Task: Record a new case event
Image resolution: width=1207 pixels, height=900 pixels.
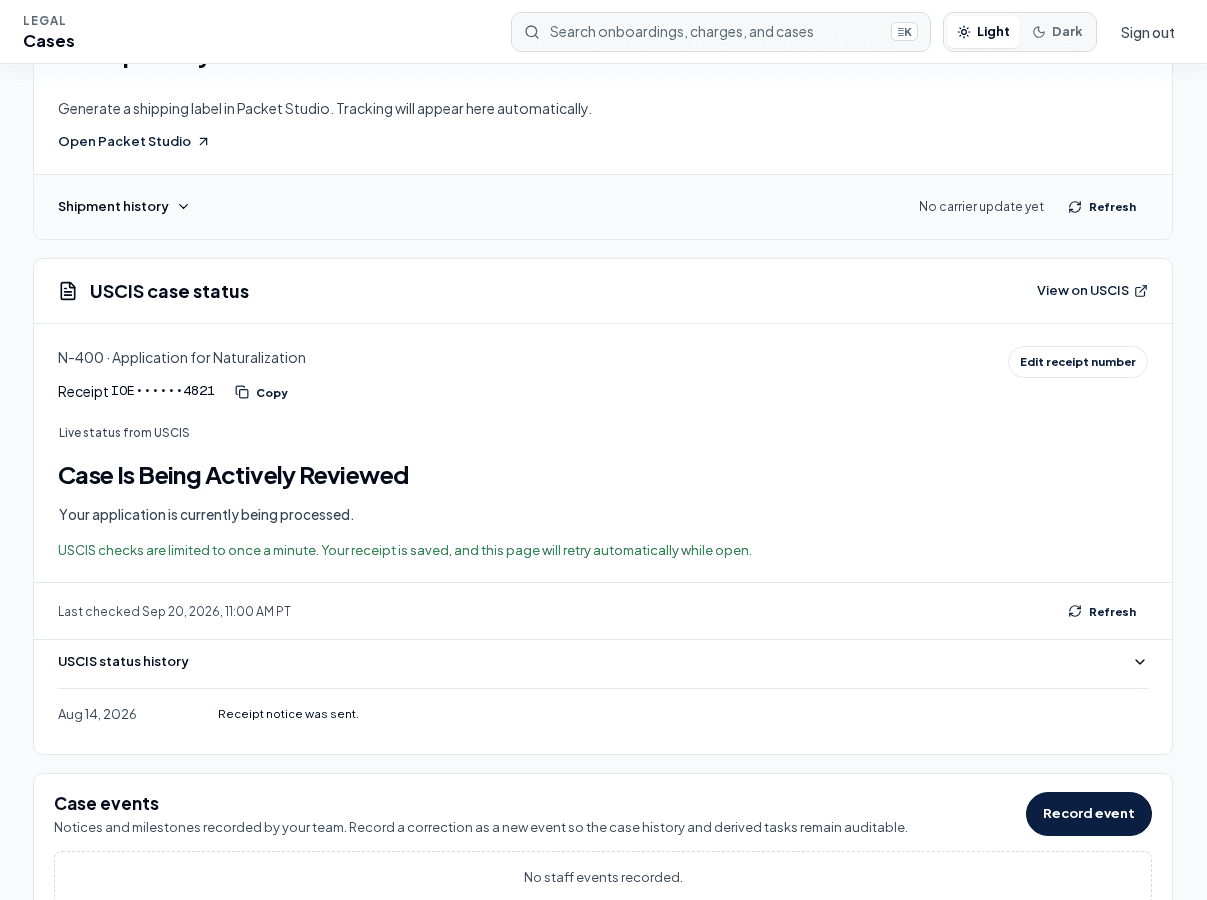Action: click(1089, 814)
